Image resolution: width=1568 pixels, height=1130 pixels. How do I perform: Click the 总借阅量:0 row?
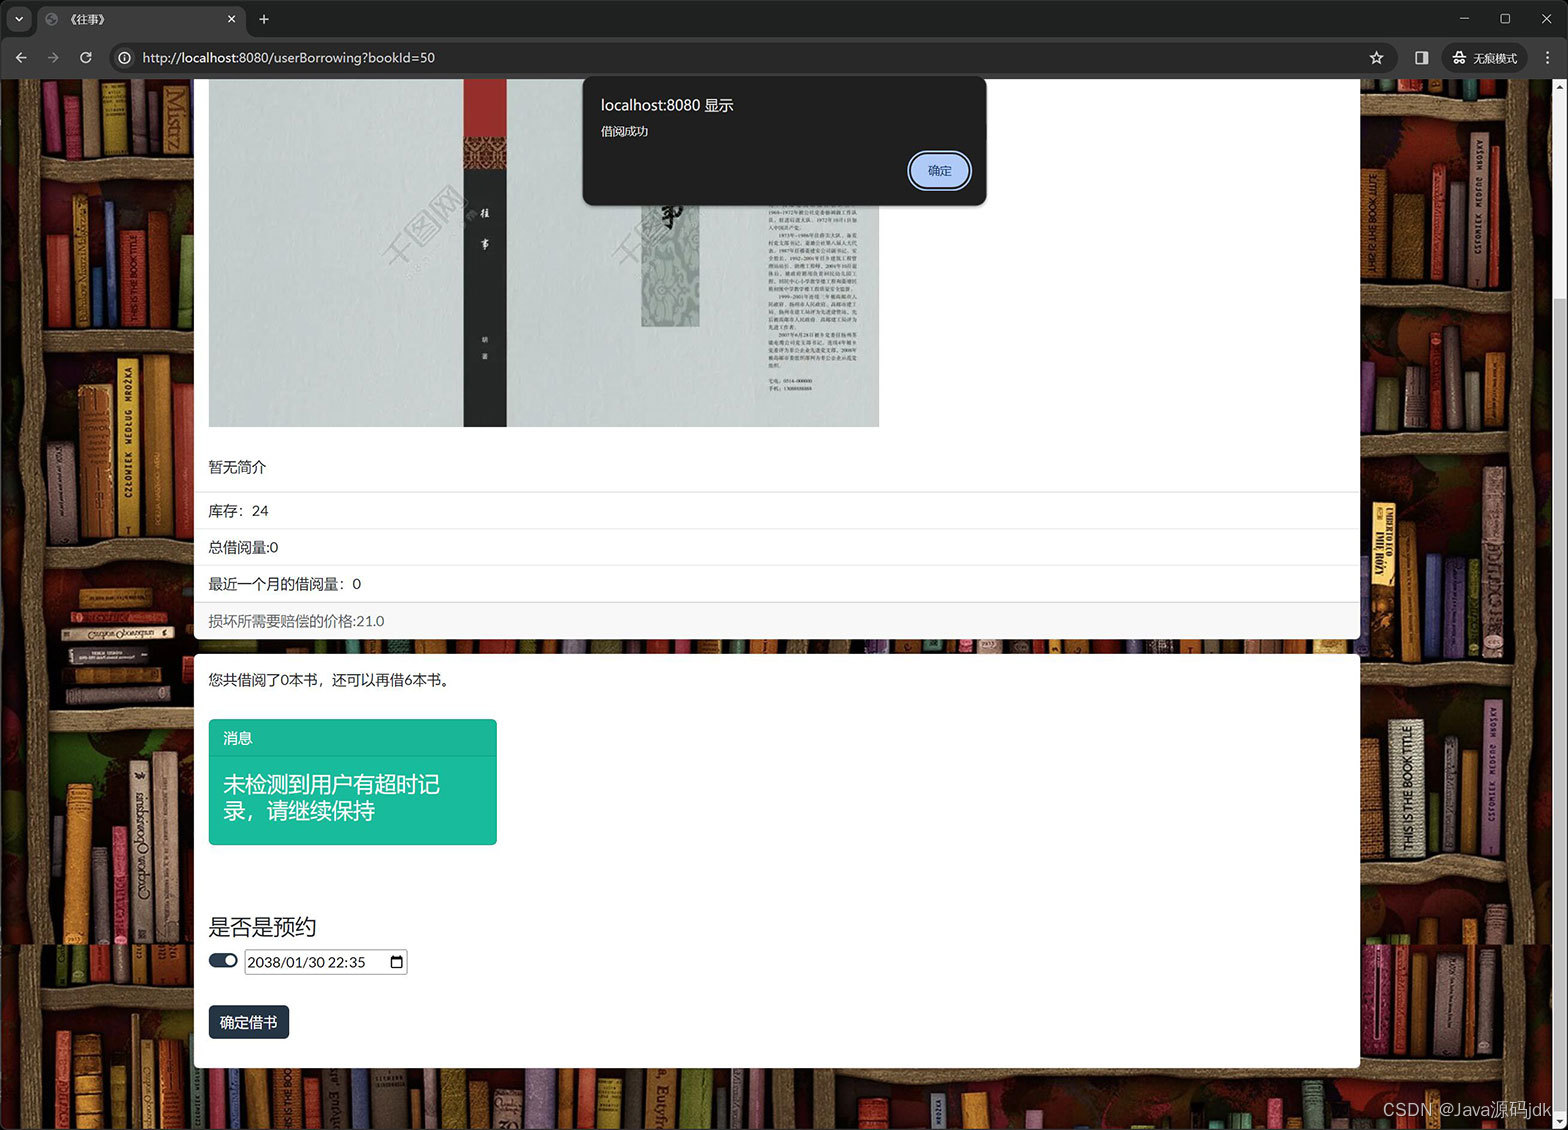click(777, 547)
